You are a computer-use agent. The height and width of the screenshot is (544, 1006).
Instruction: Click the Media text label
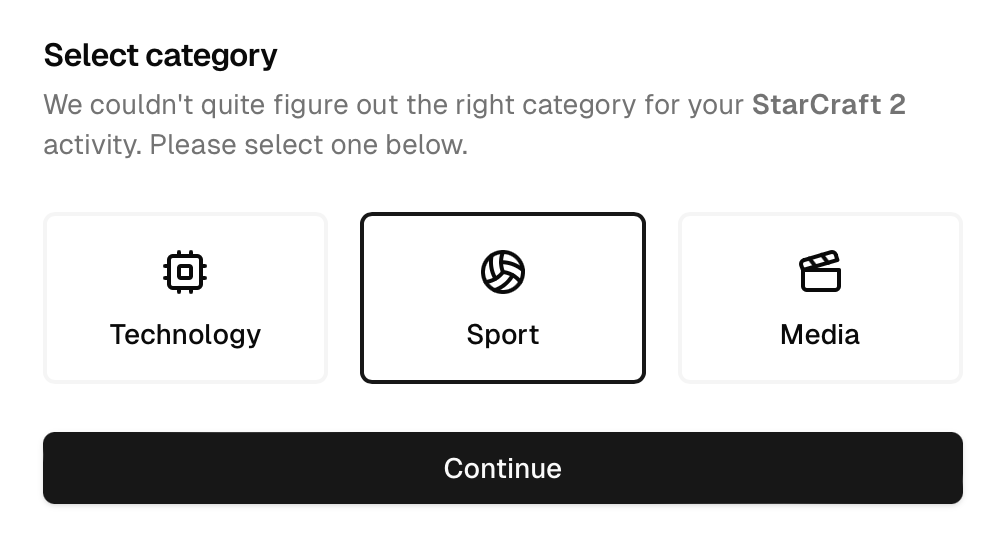820,335
